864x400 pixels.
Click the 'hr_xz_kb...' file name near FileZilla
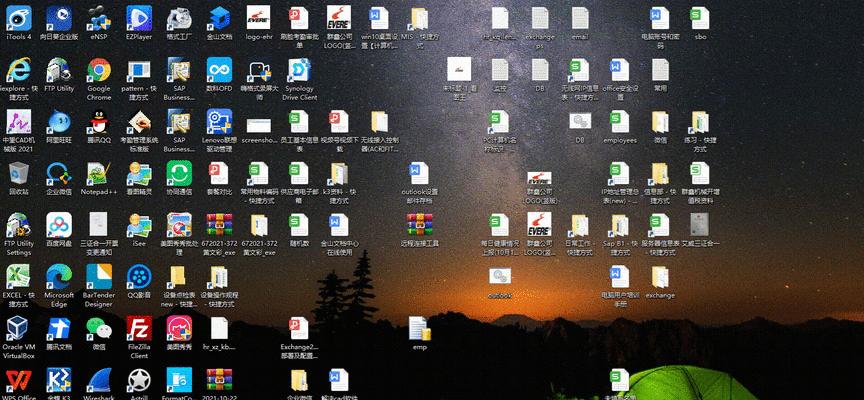point(219,347)
